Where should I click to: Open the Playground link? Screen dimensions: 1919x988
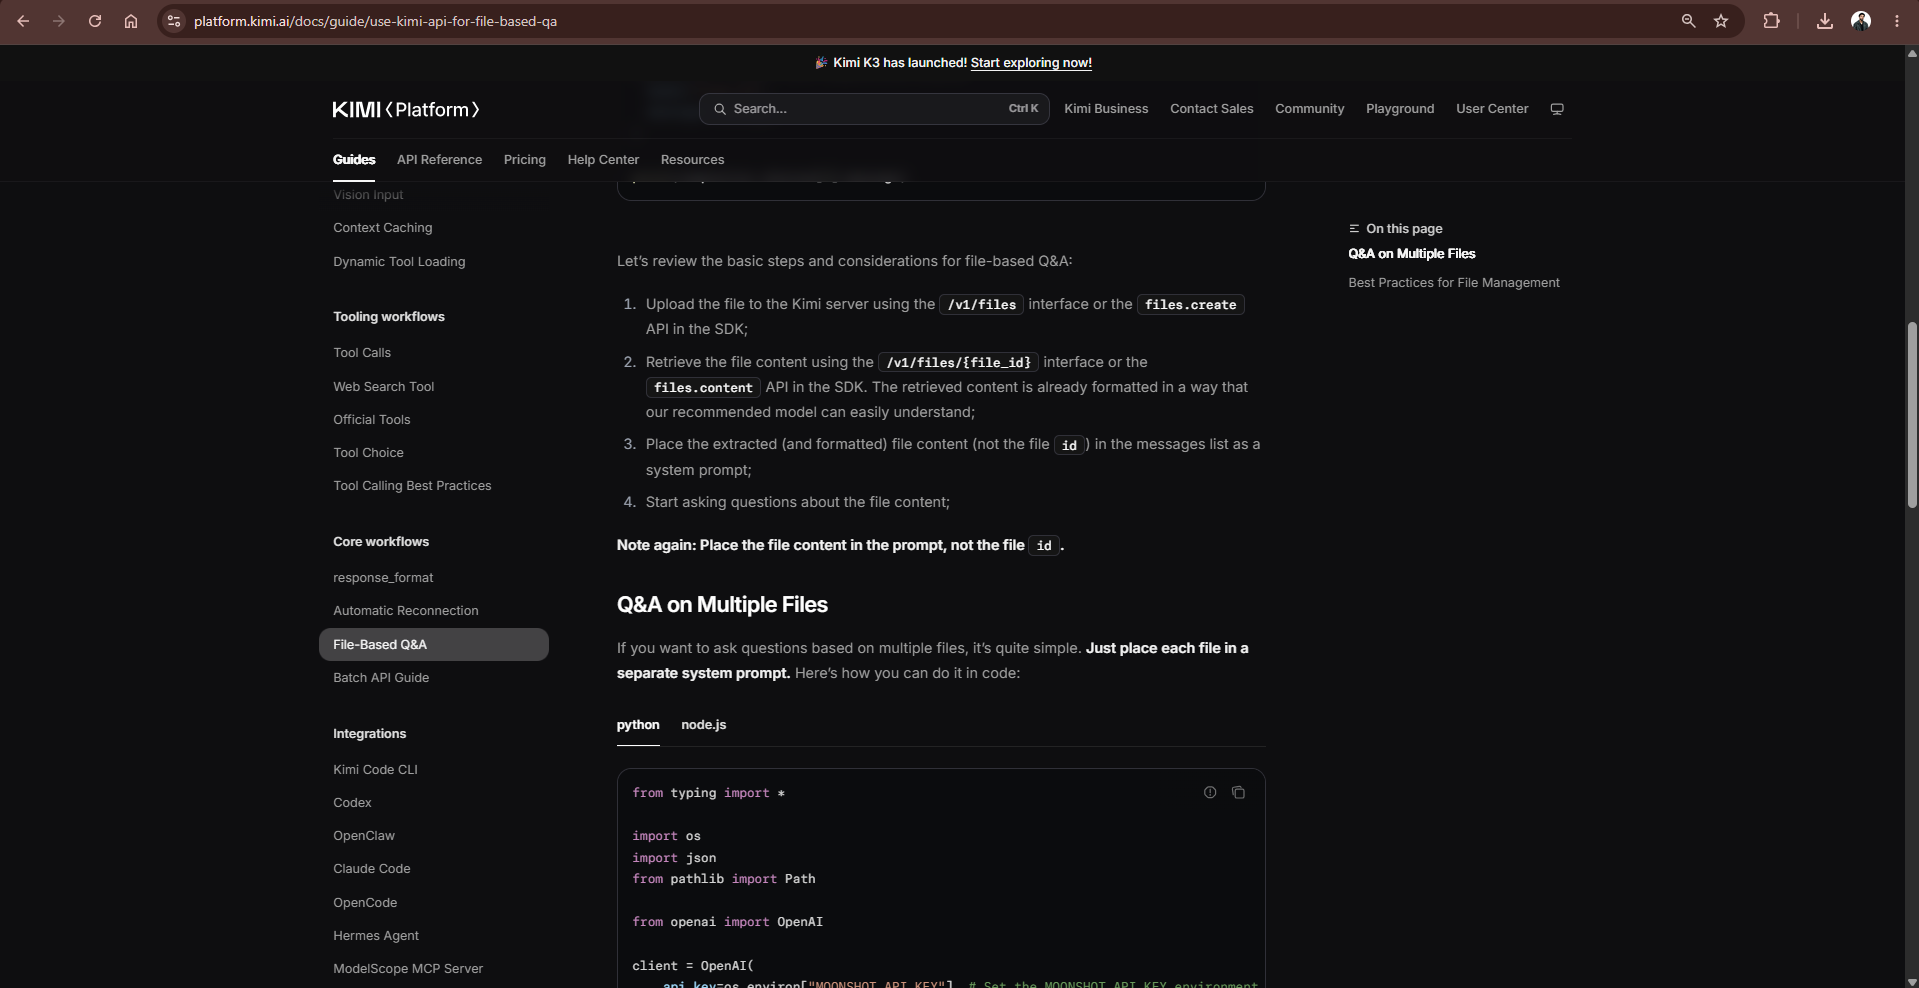coord(1400,109)
